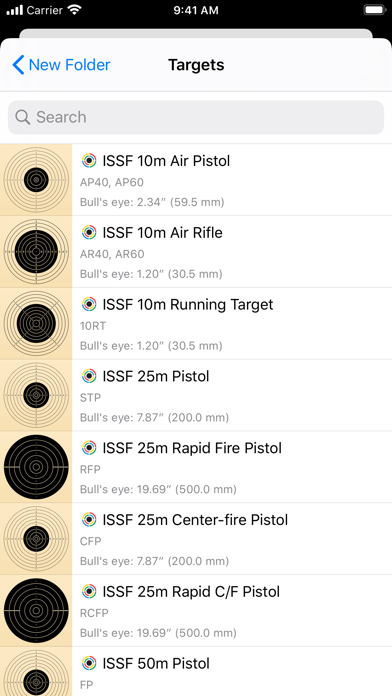Select ISSF 25m Center-fire Pistol title

[x=195, y=520]
